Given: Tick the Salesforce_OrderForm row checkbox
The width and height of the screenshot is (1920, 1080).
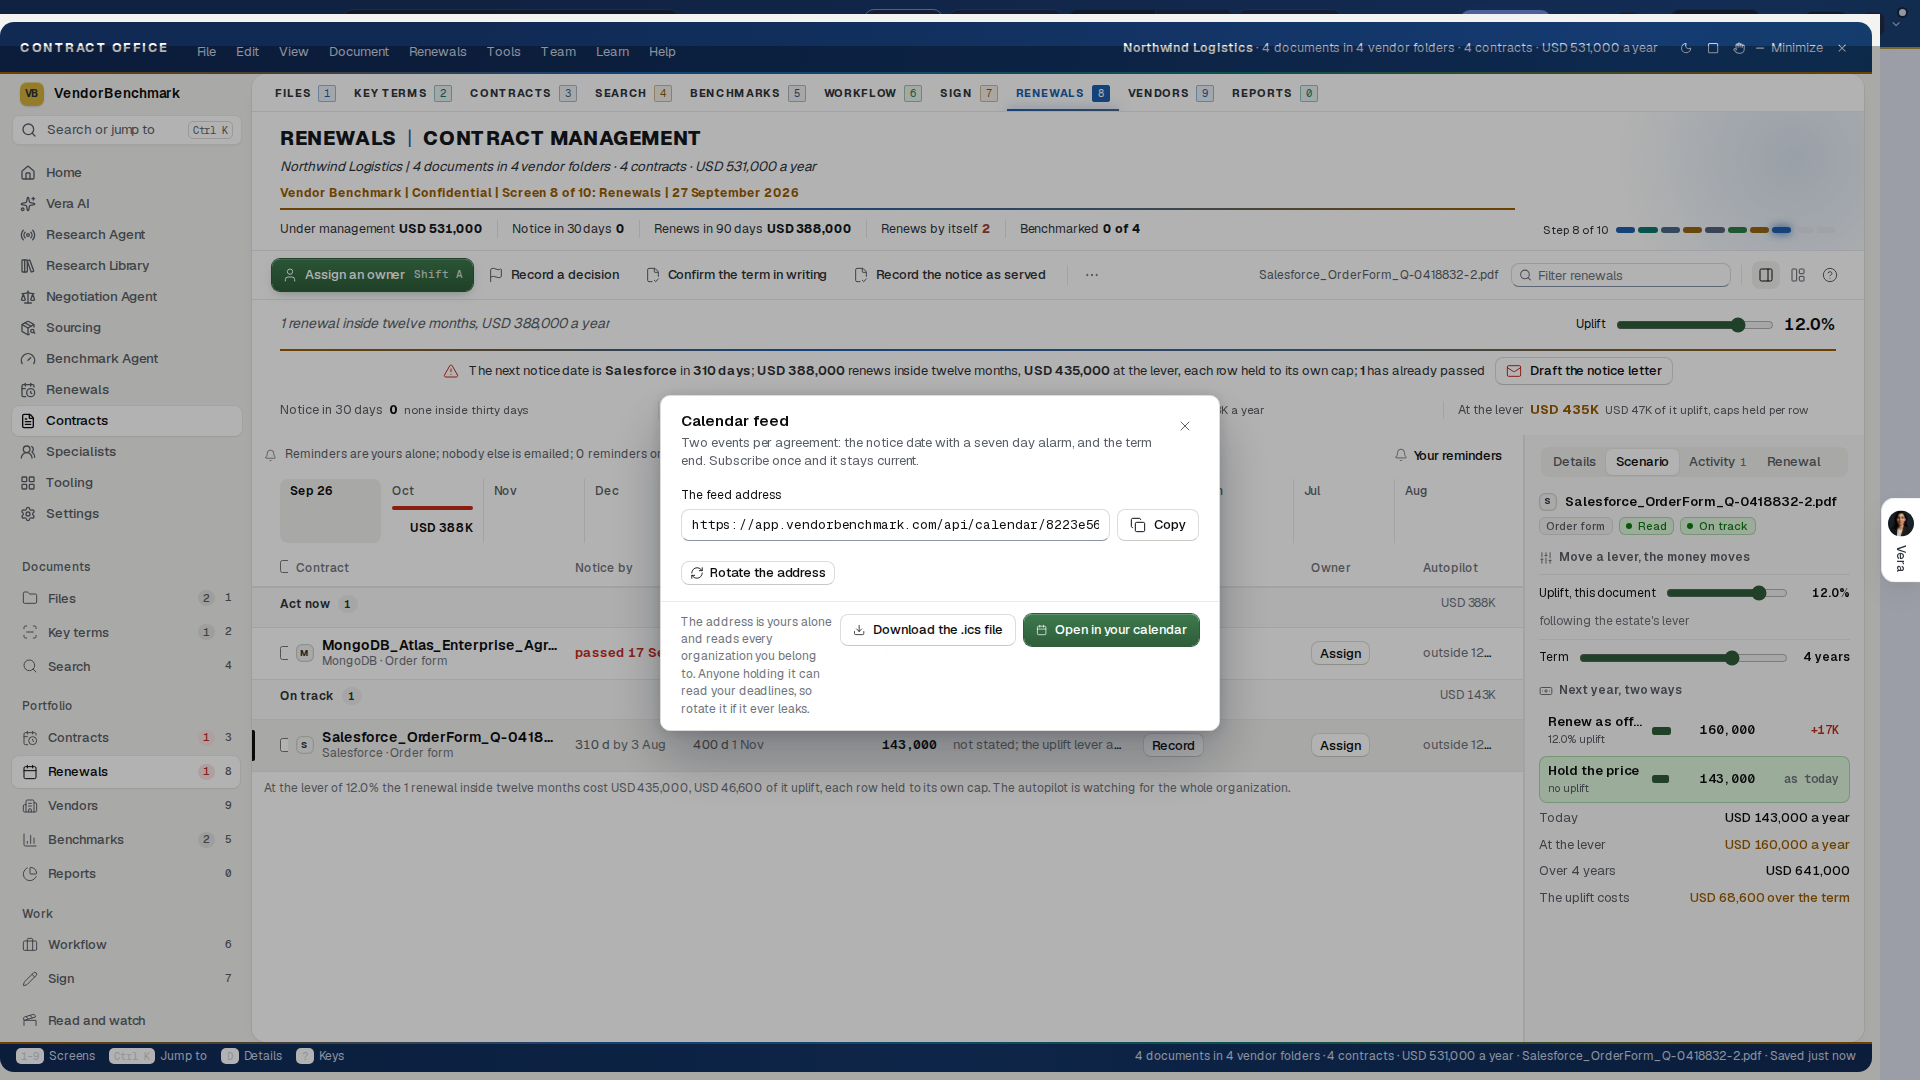Looking at the screenshot, I should coord(285,745).
